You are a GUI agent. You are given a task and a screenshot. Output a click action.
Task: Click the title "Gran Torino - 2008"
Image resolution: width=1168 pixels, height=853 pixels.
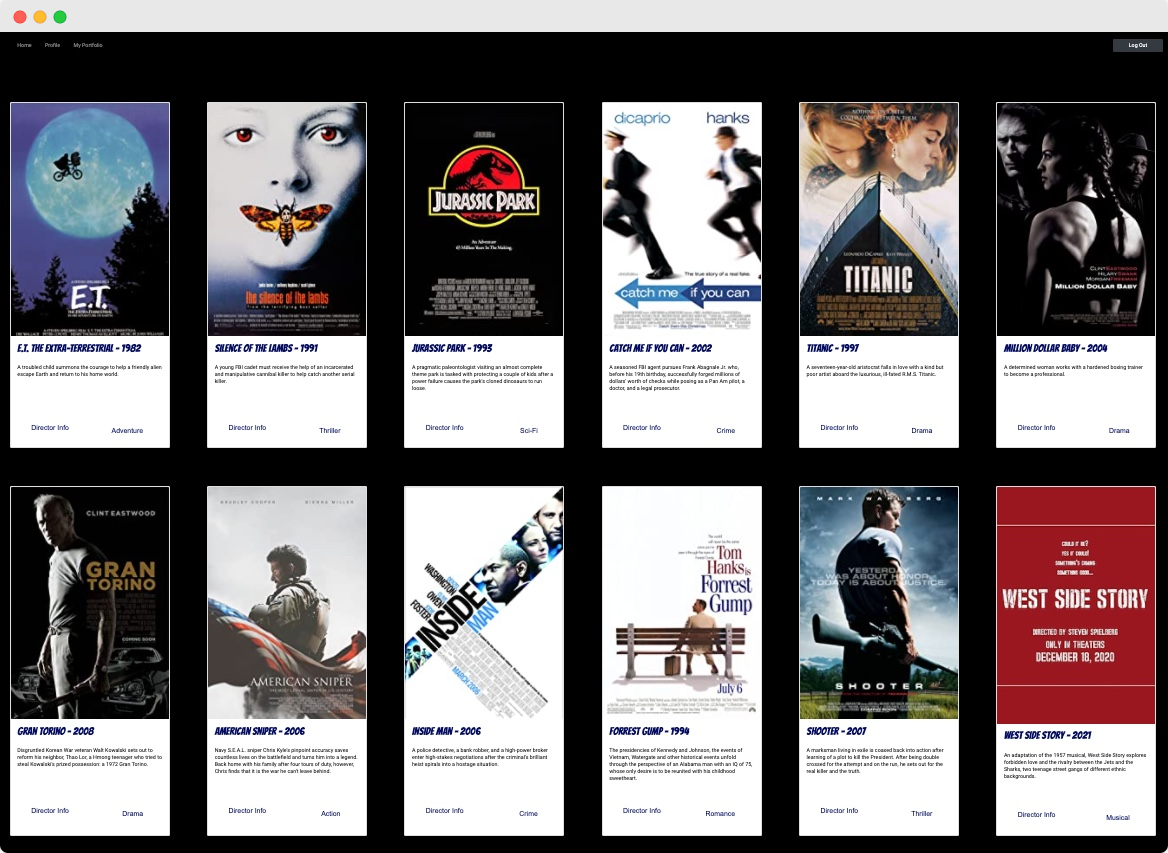coord(56,731)
